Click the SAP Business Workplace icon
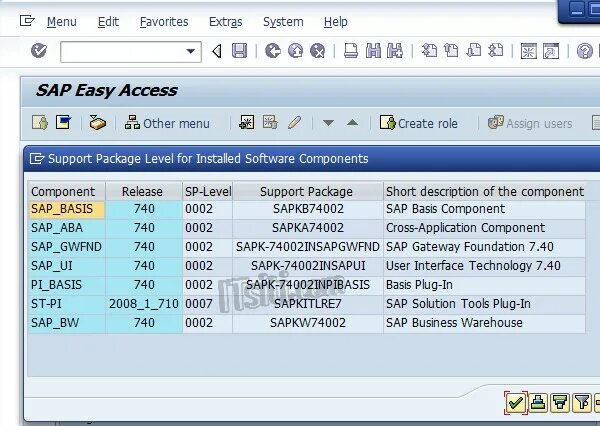The image size is (600, 426). [x=98, y=123]
